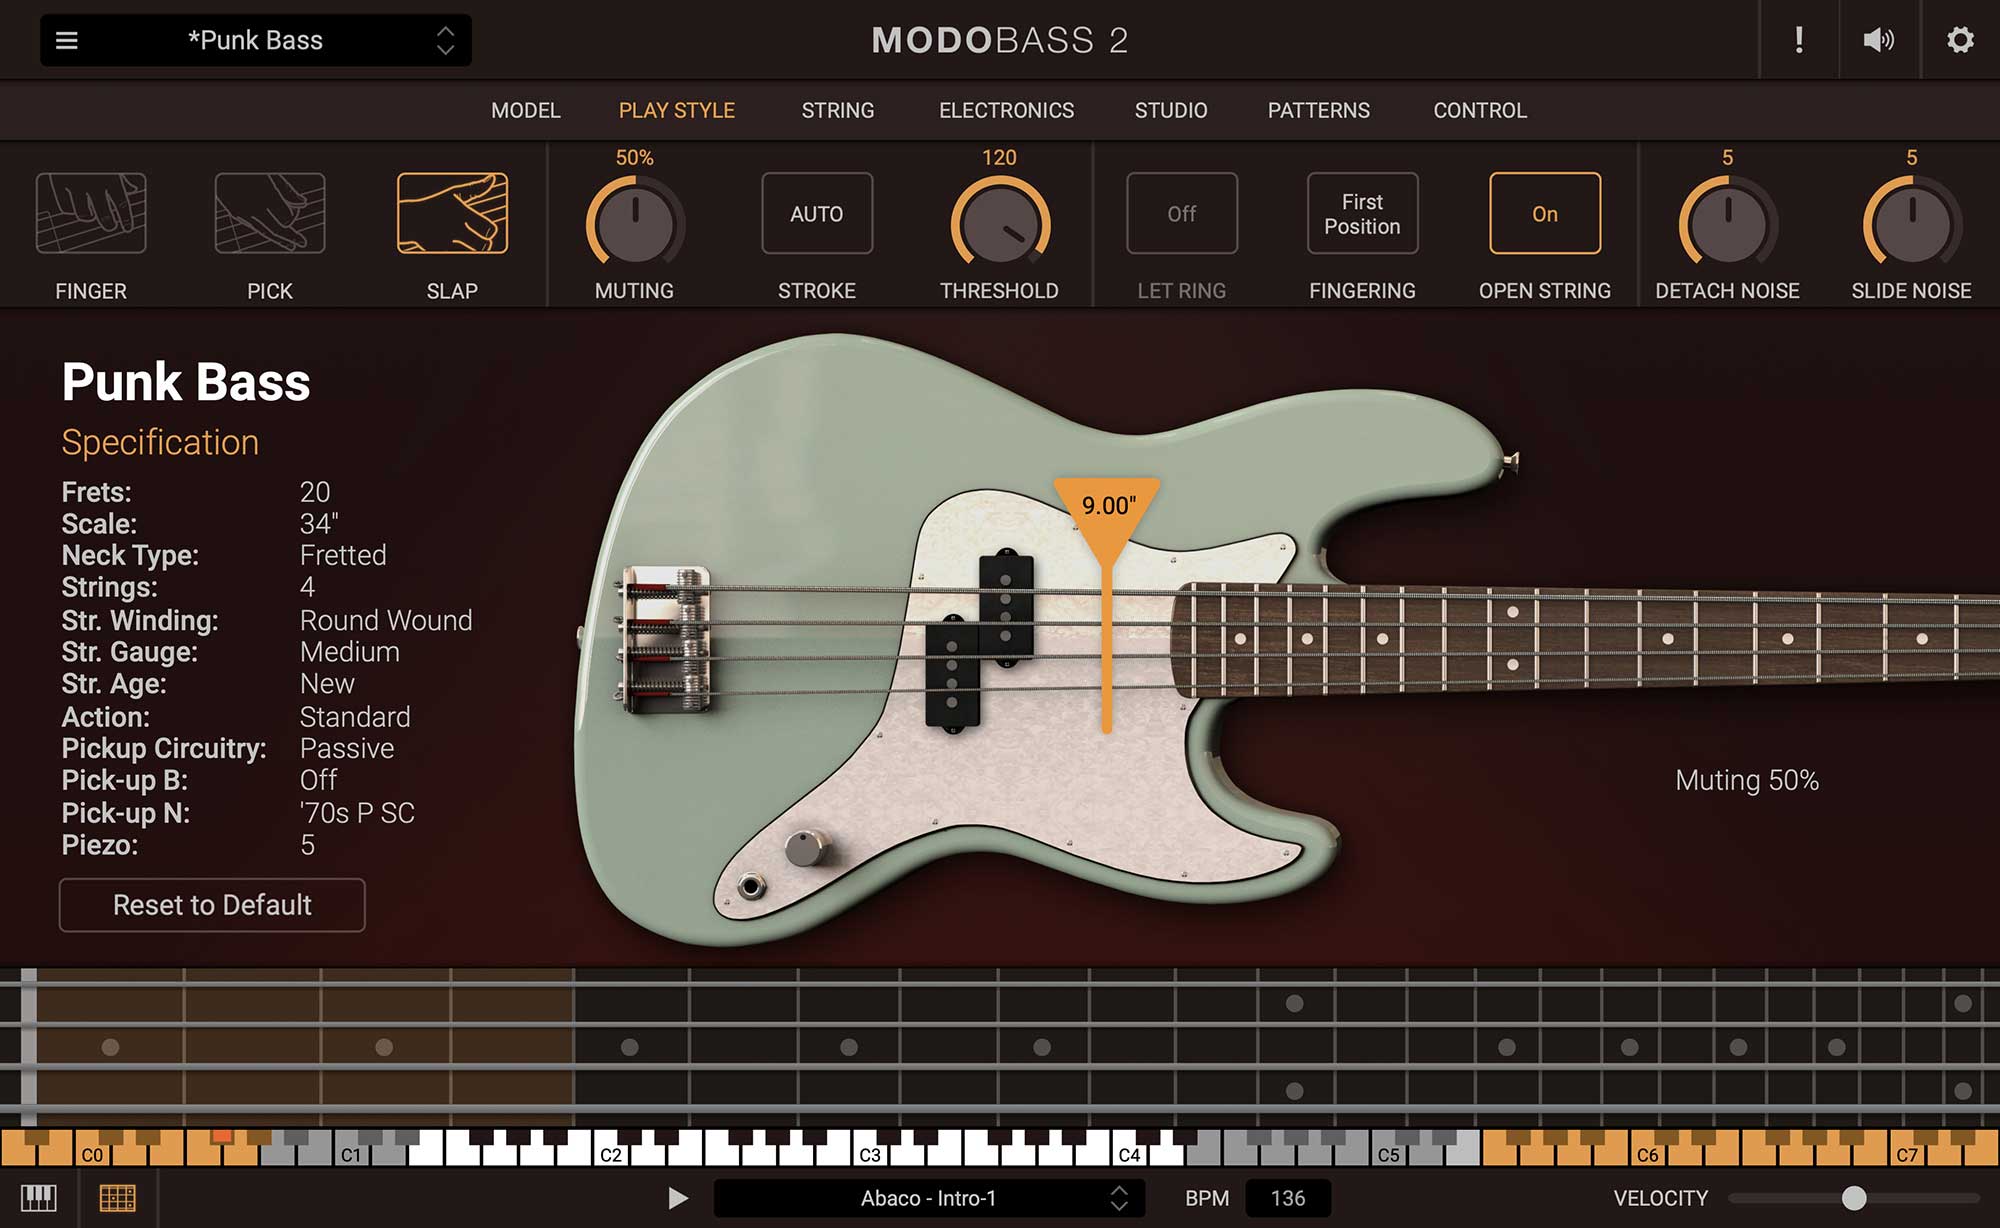Expand the Fingering First Position selector
This screenshot has height=1228, width=2000.
point(1362,213)
